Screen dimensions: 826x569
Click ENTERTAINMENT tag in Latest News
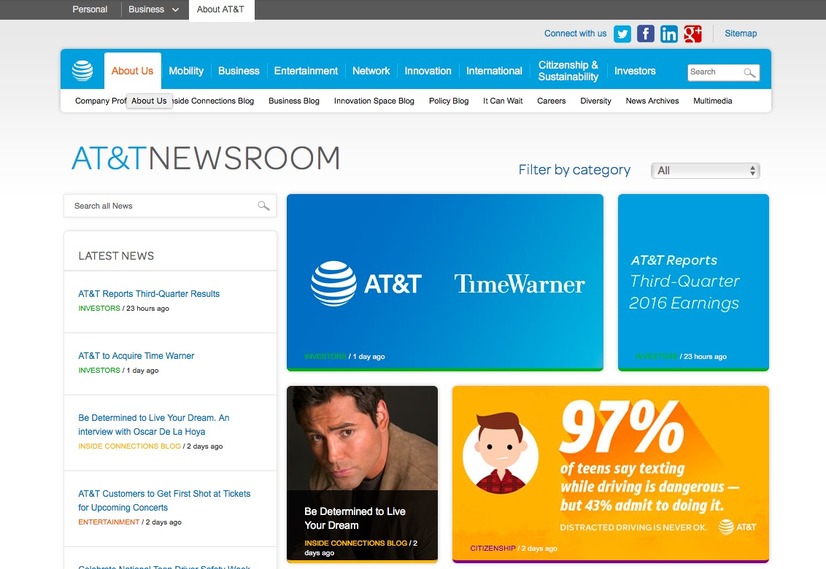click(x=109, y=522)
